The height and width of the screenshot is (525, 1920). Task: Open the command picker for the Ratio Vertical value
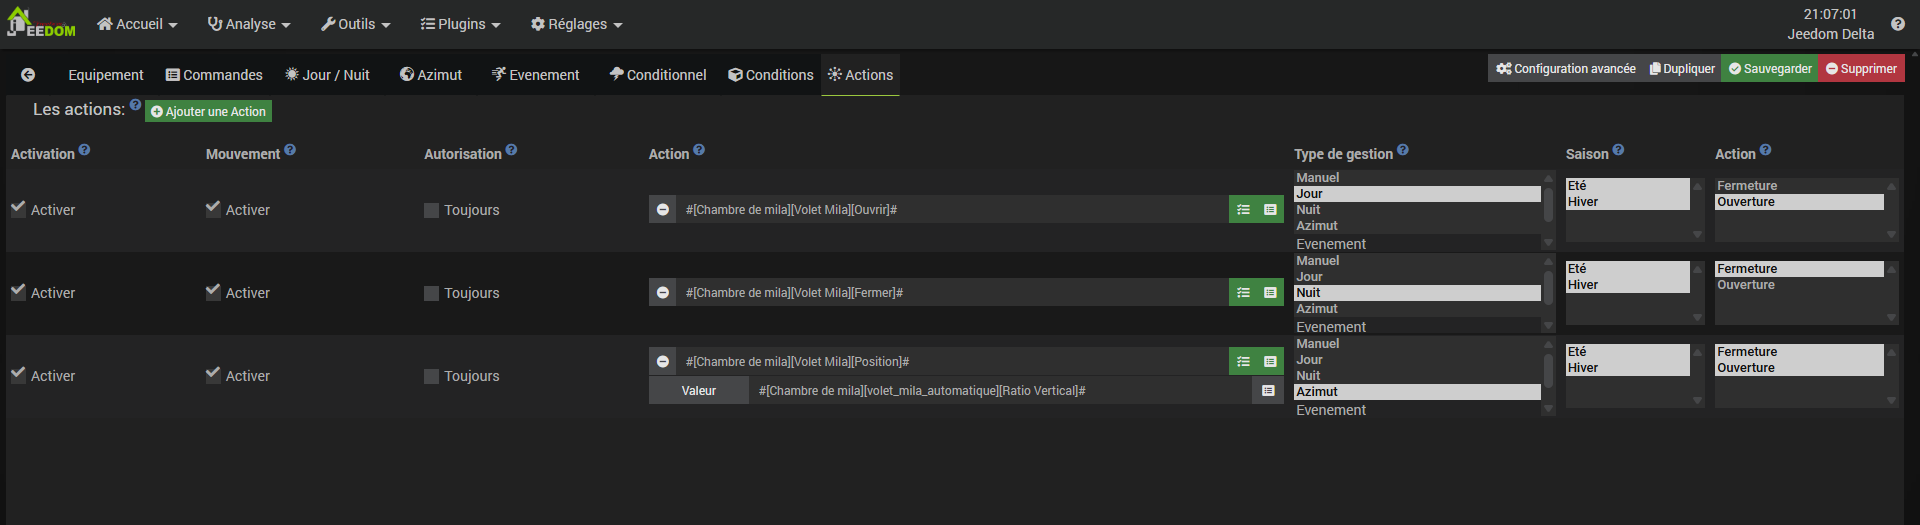point(1268,391)
